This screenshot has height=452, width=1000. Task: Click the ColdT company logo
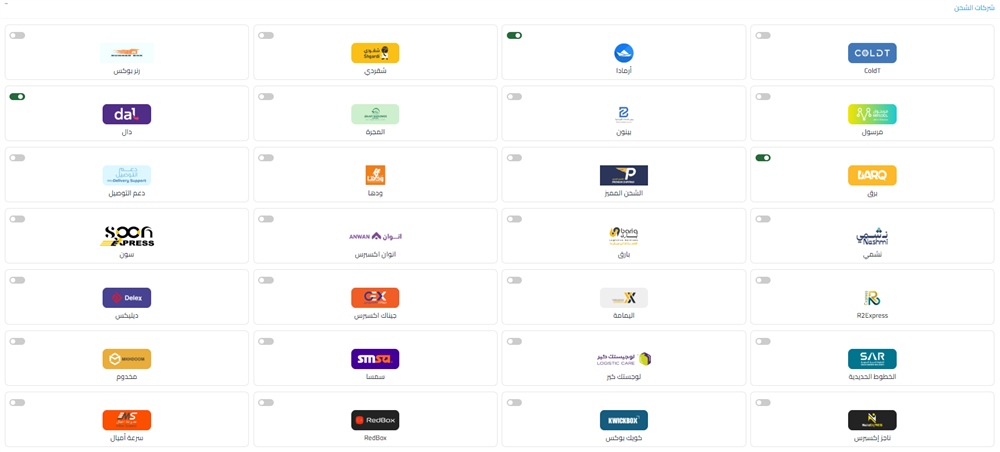click(x=872, y=53)
